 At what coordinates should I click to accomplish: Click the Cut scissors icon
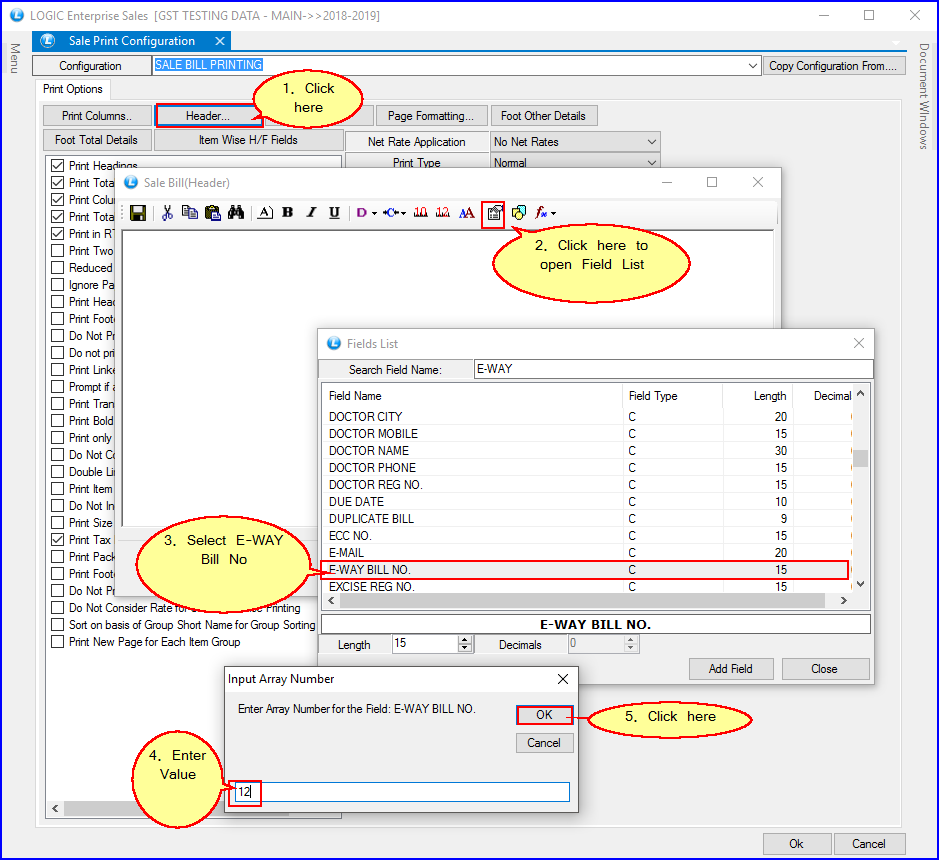[167, 213]
